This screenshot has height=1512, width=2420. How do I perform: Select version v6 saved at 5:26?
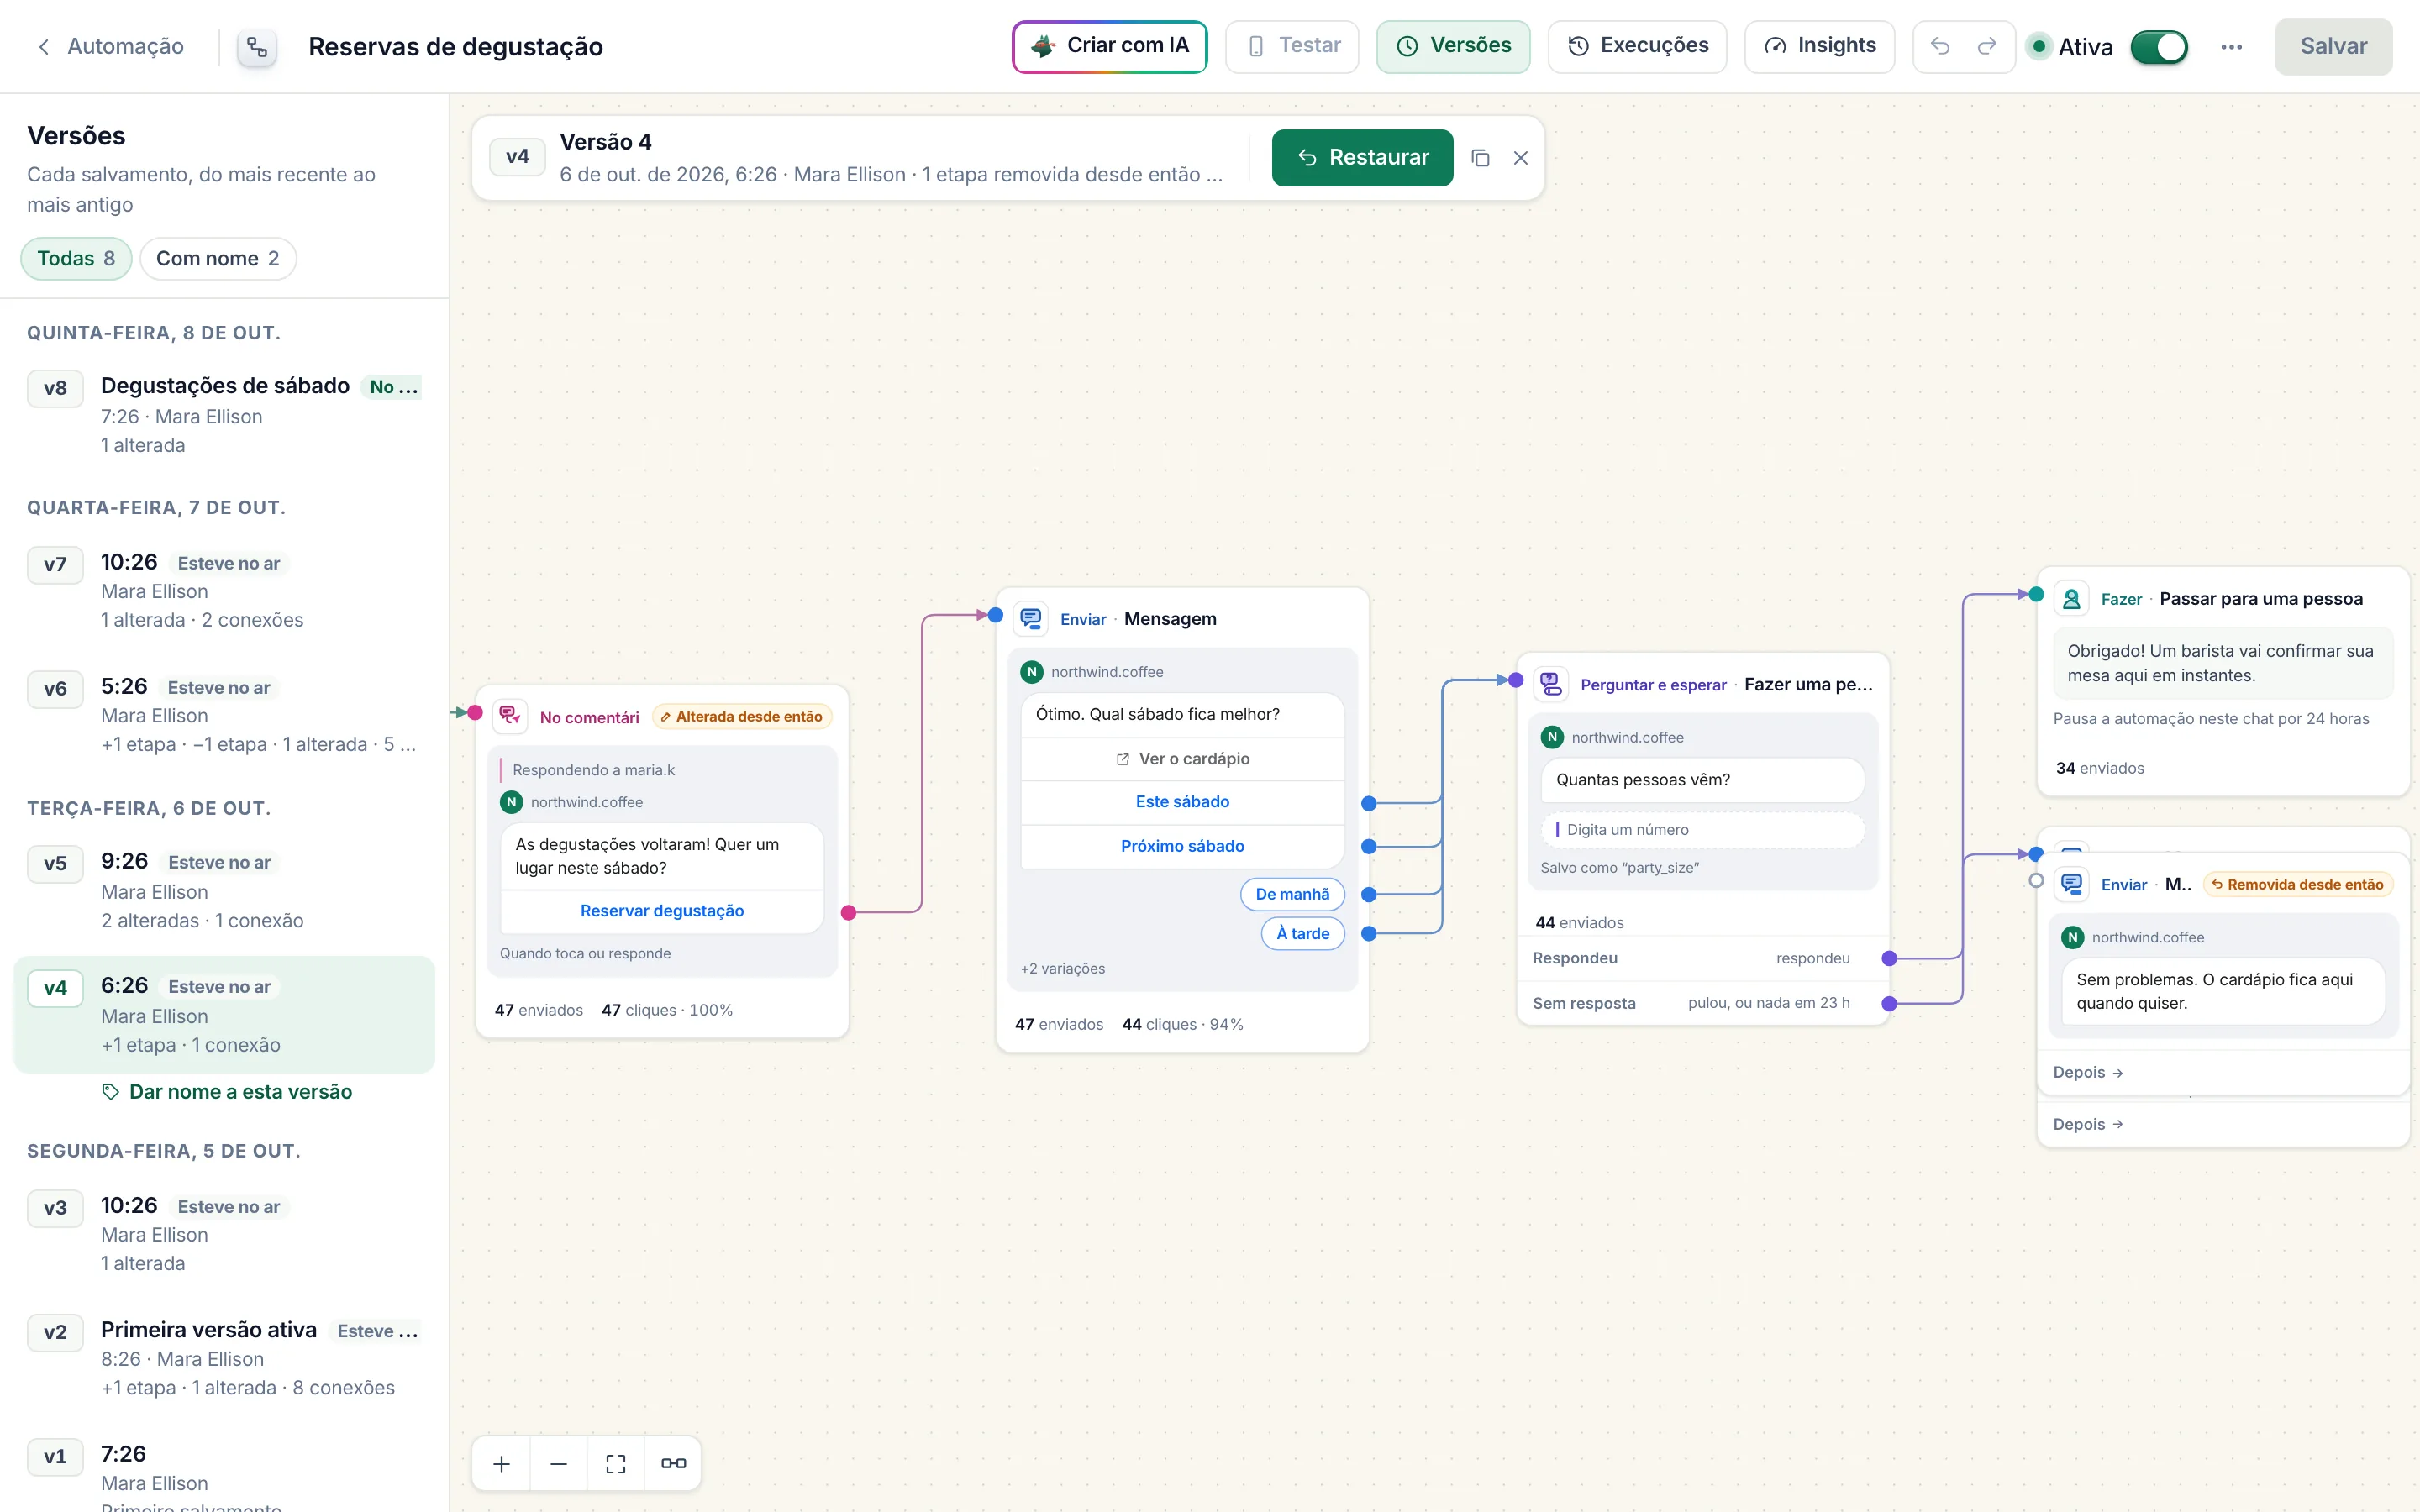[224, 714]
